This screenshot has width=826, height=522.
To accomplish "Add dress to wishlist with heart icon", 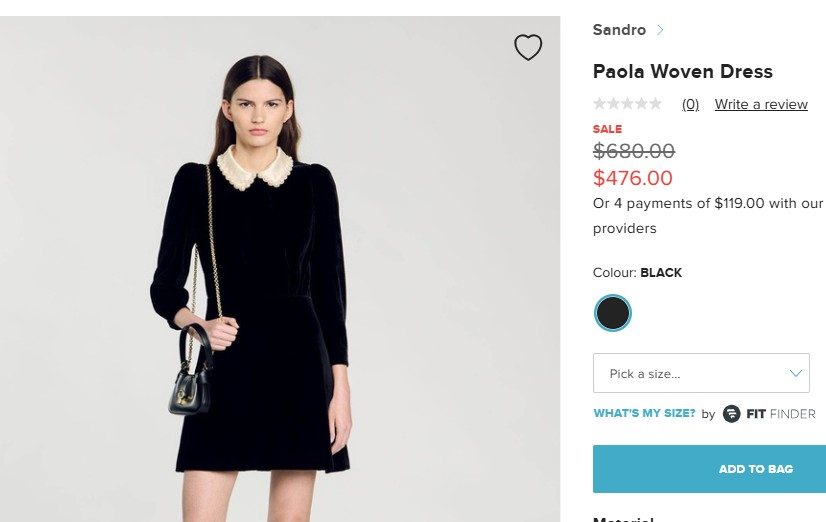I will [x=528, y=47].
